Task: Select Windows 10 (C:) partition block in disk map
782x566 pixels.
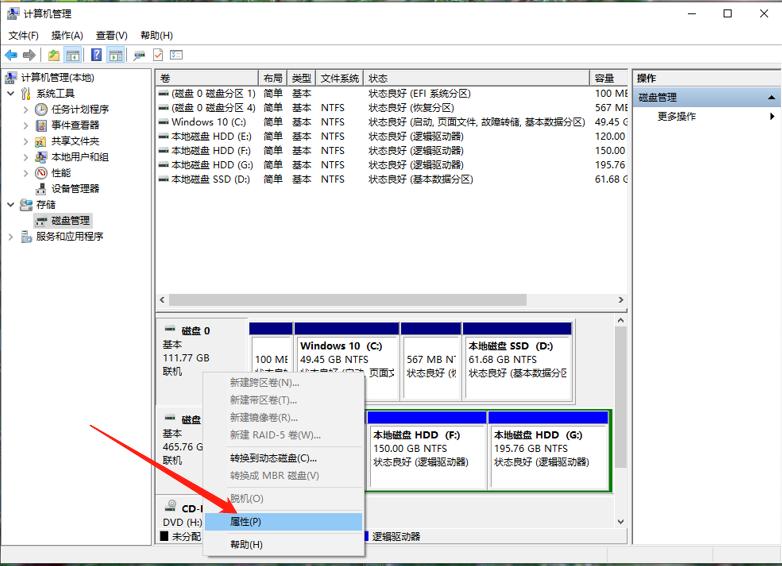Action: point(347,360)
